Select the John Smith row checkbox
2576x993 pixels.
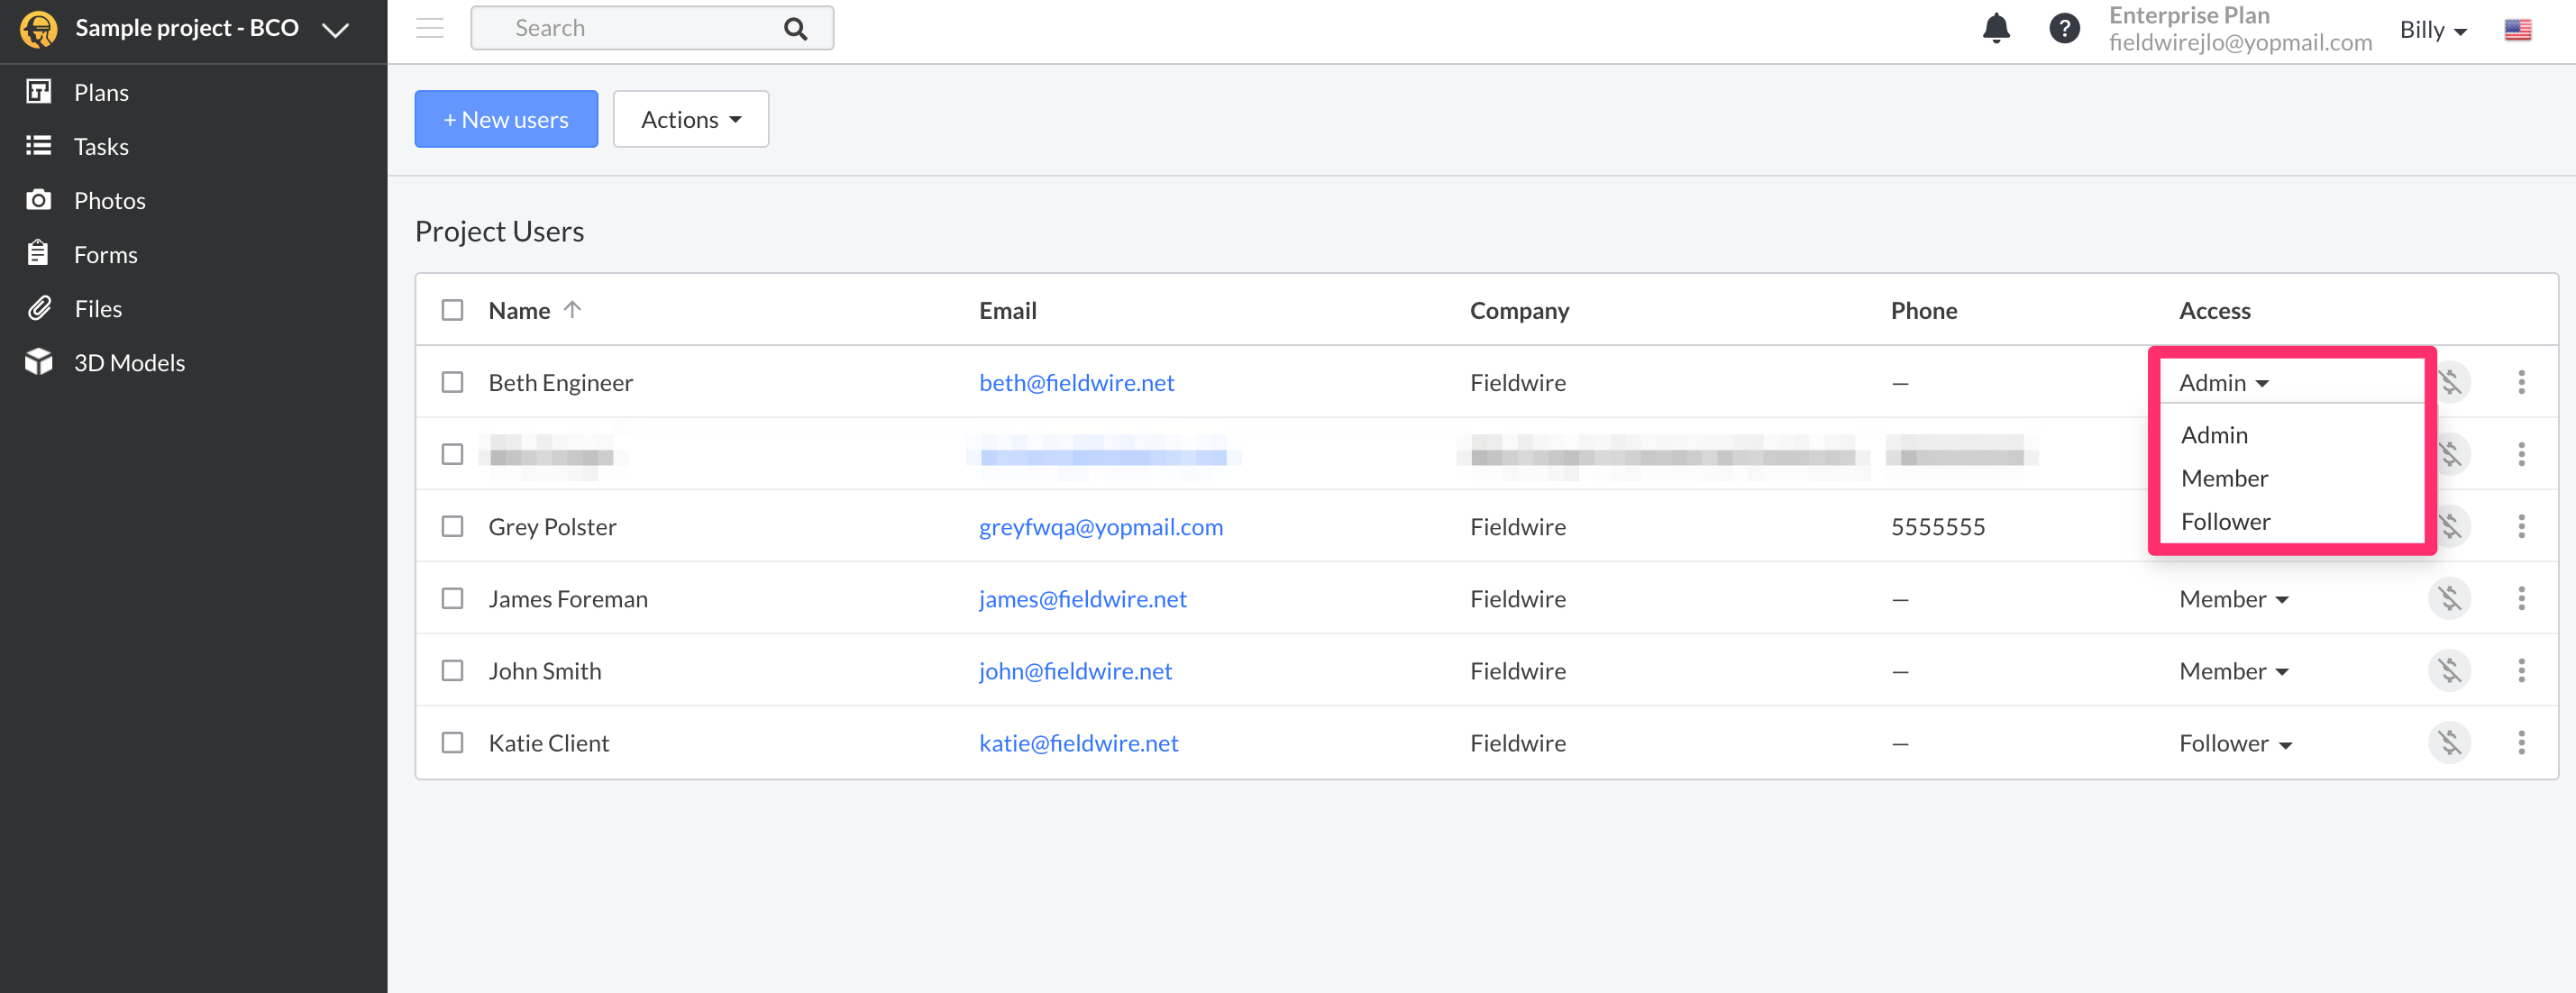(x=452, y=670)
